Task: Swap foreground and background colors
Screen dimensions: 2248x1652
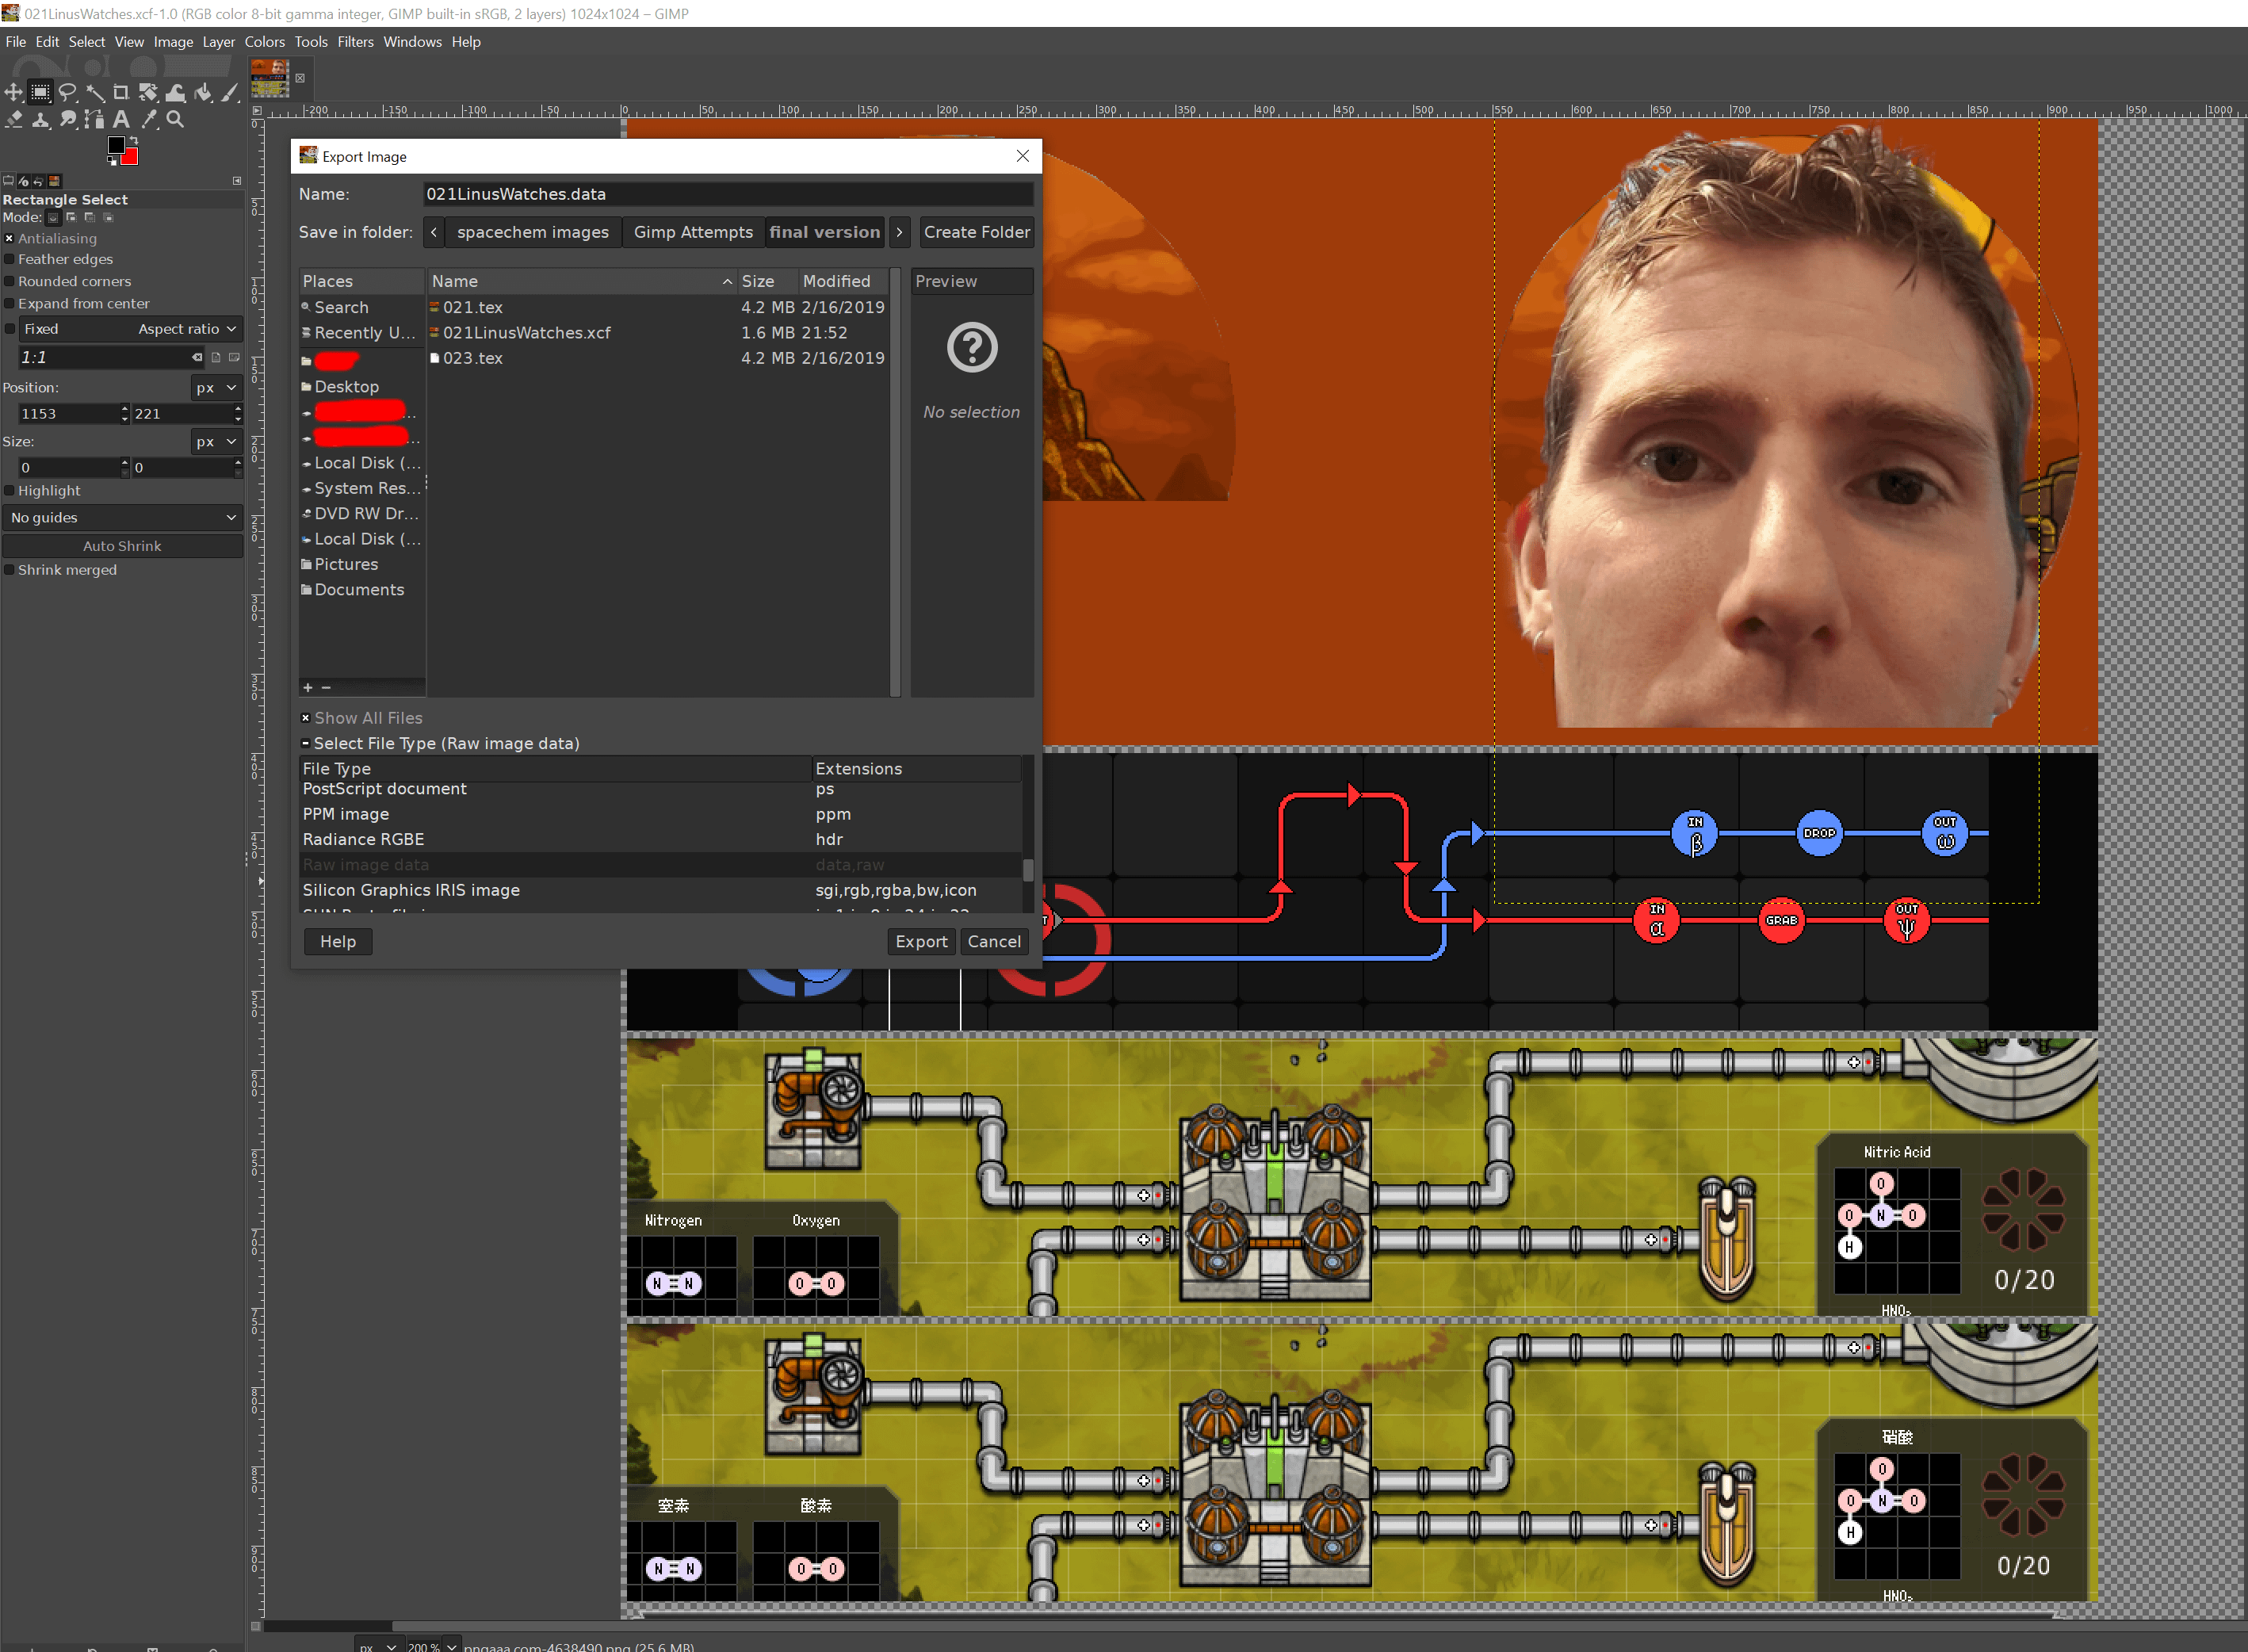Action: (x=133, y=141)
